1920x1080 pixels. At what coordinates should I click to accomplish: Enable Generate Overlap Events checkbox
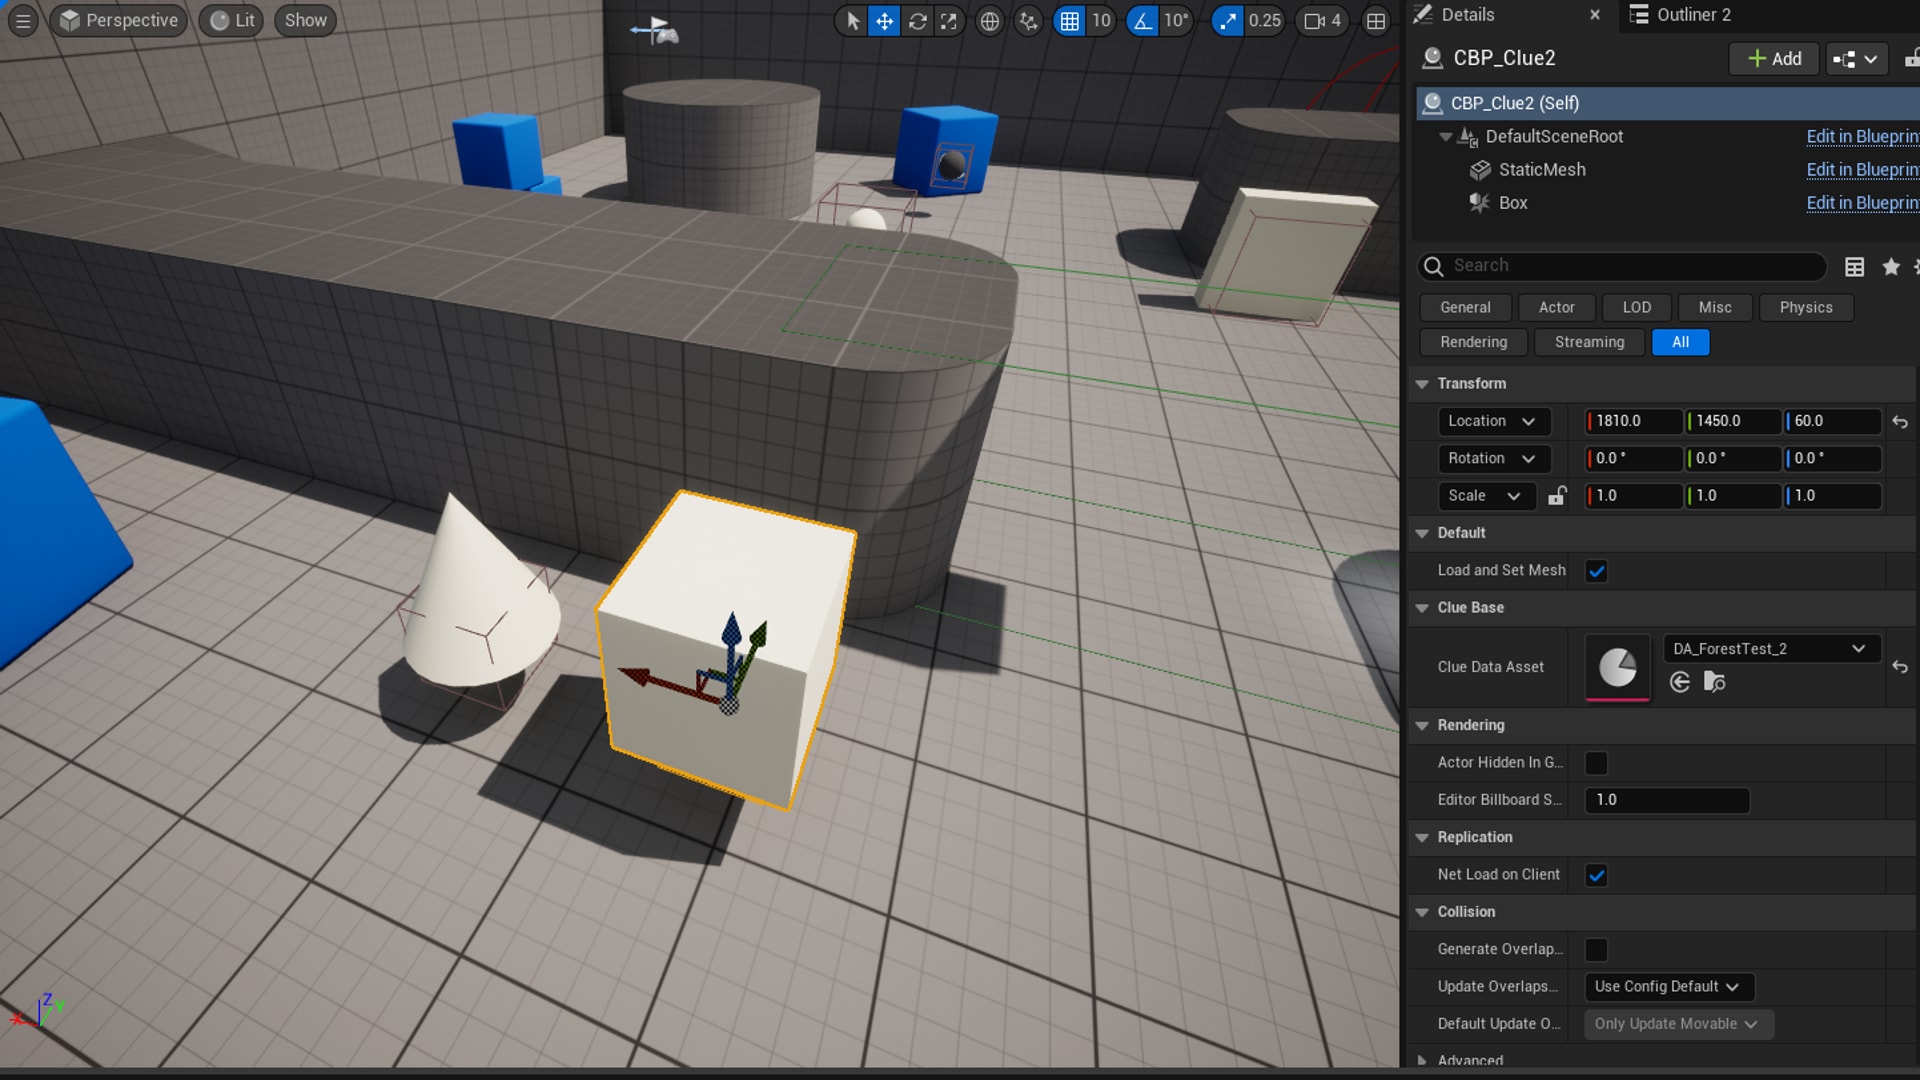pos(1597,948)
